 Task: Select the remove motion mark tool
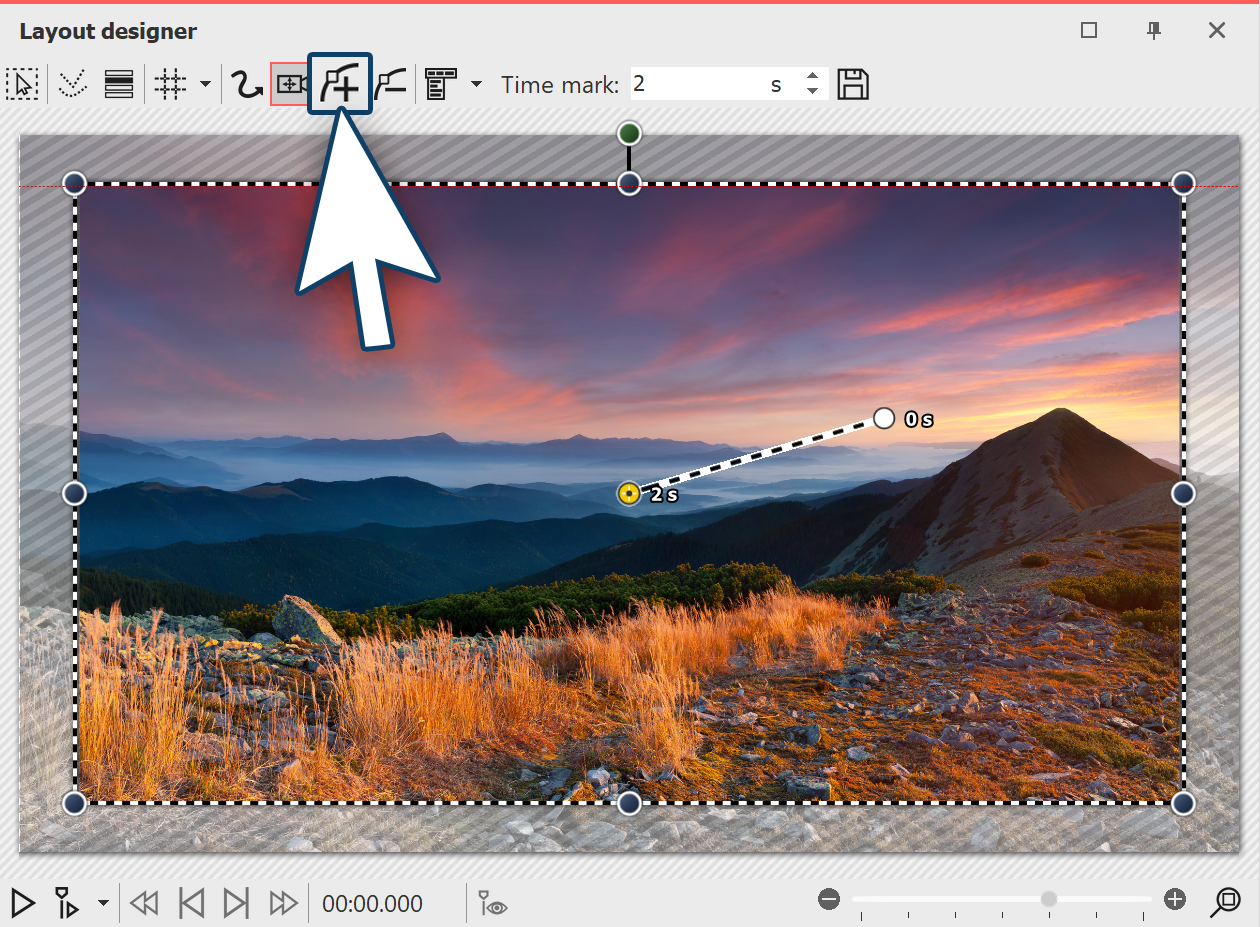390,84
